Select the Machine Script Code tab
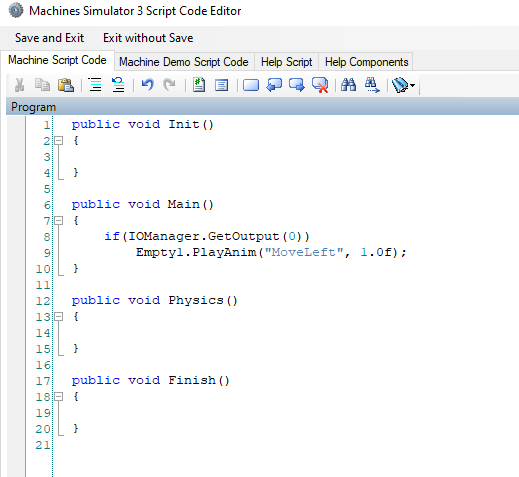 57,60
